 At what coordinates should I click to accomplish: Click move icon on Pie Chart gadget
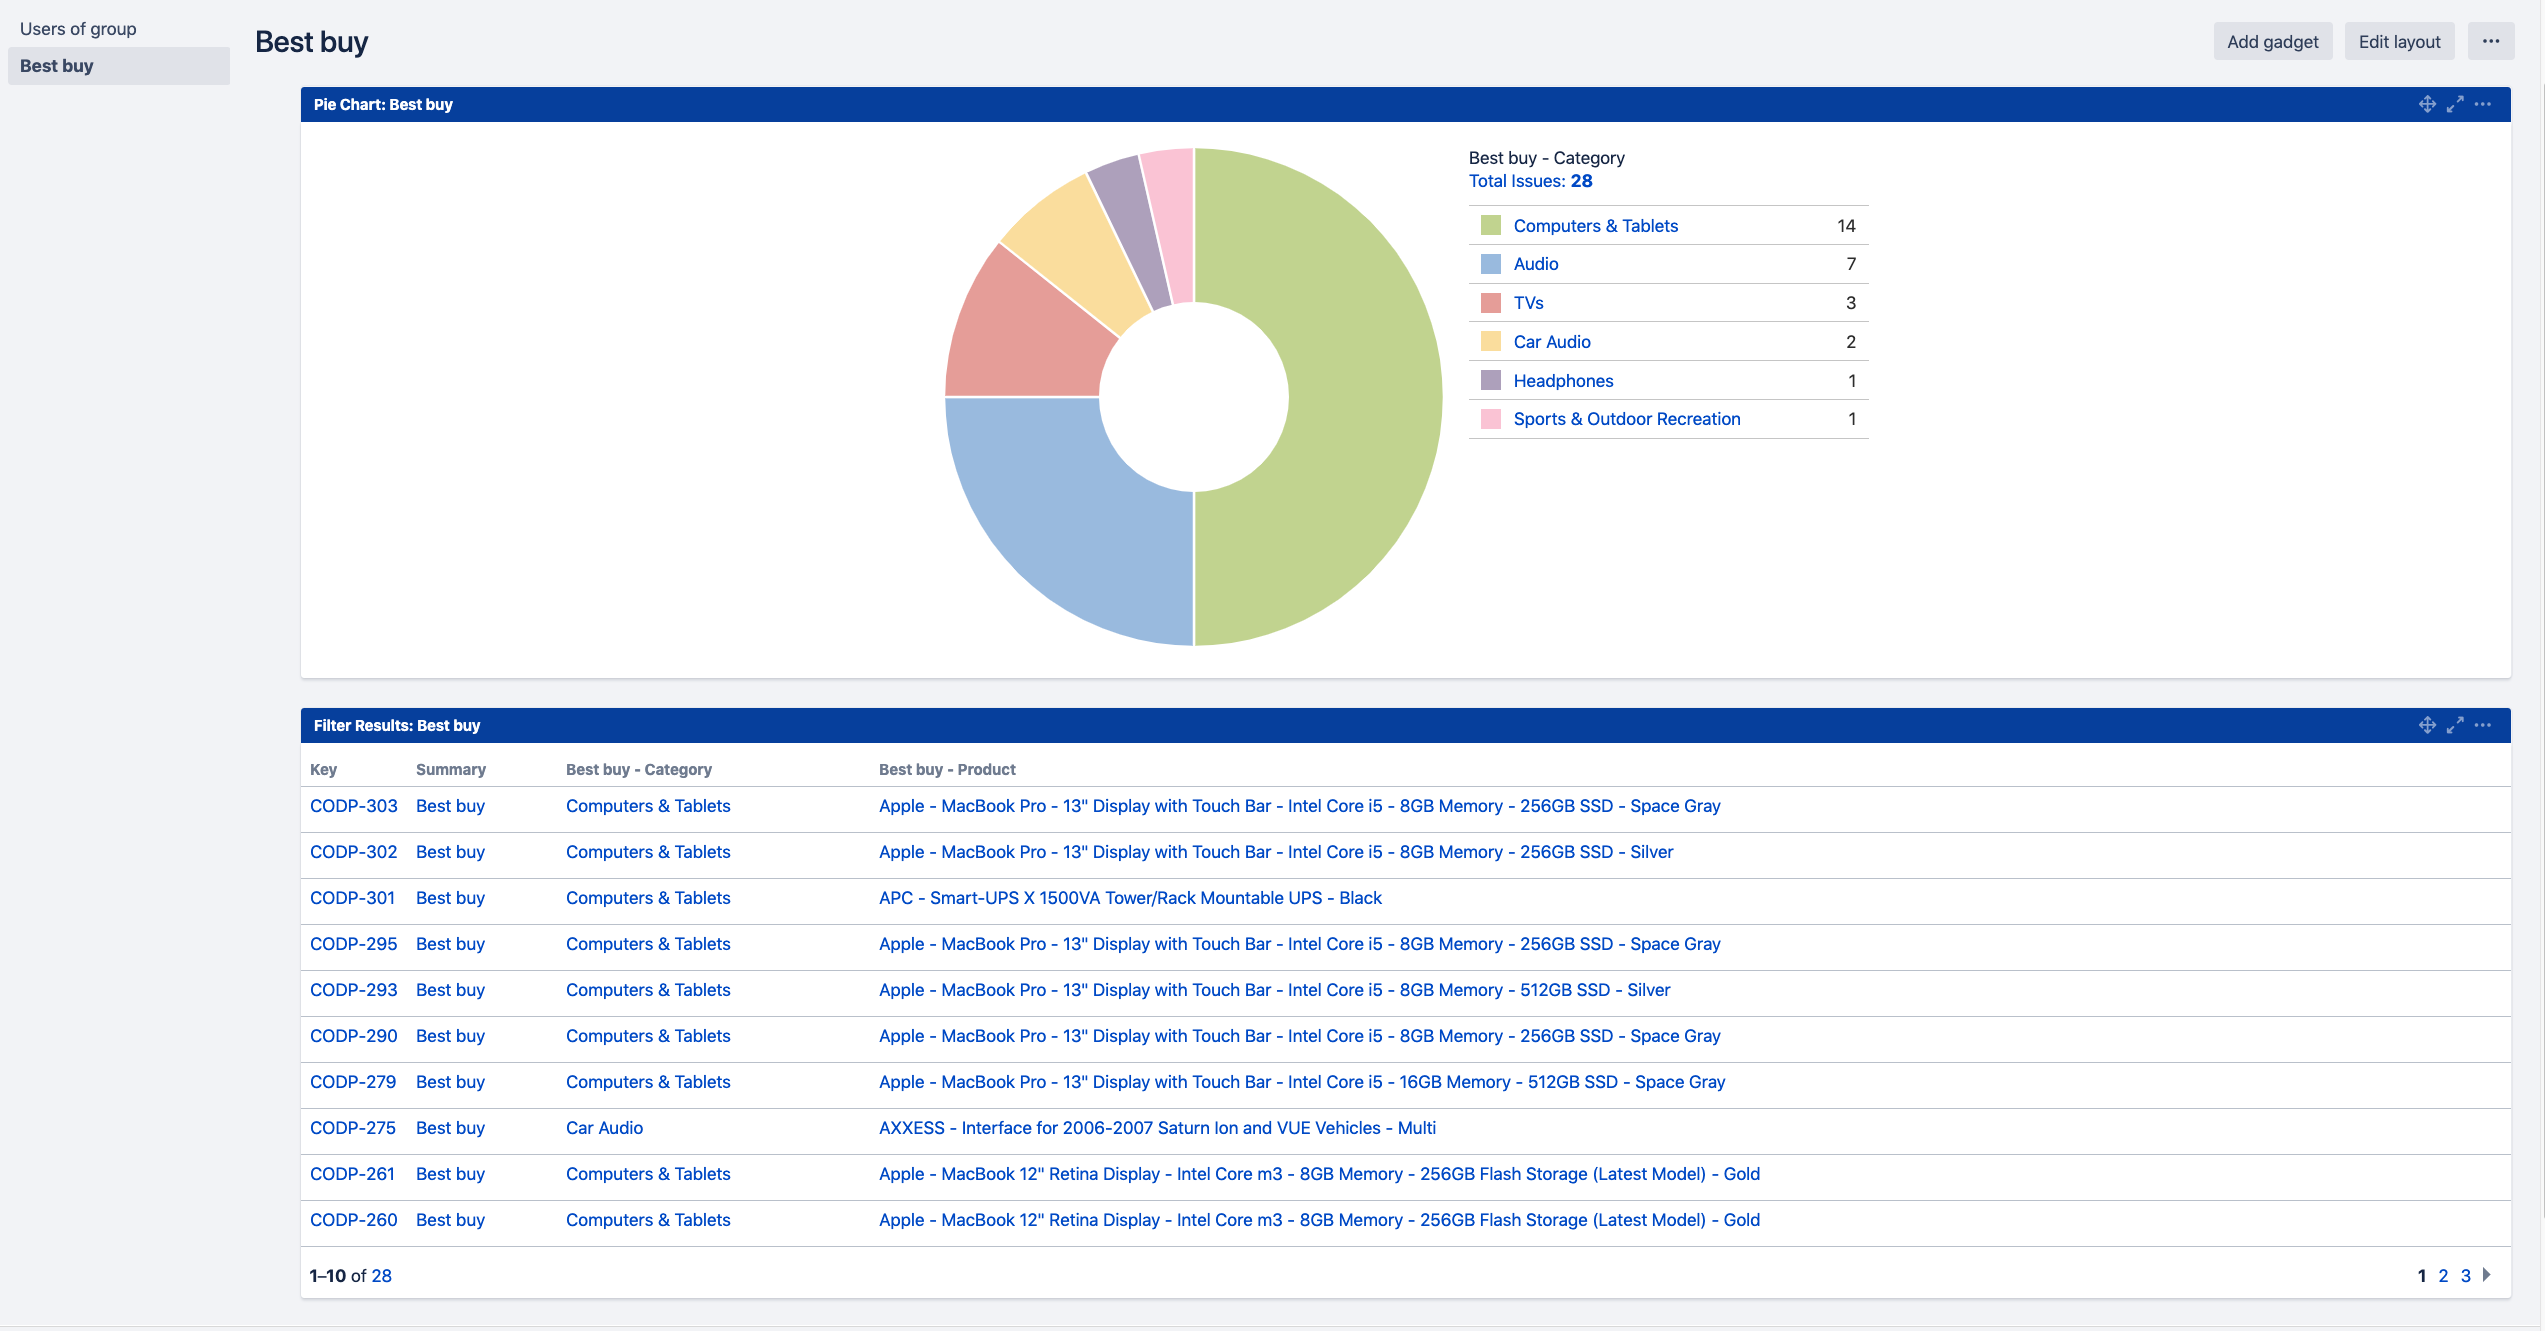[2427, 104]
